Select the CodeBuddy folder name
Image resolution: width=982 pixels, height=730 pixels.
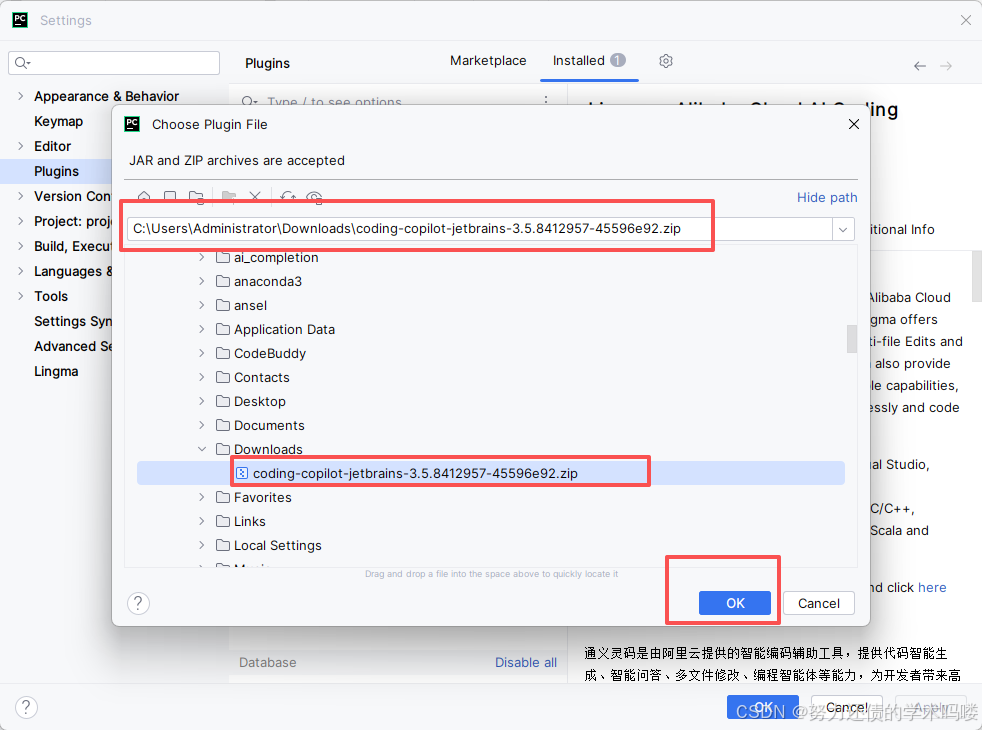(270, 354)
